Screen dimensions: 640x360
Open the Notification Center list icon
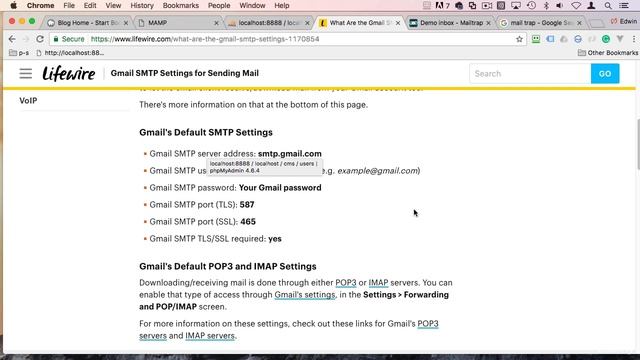(624, 6)
